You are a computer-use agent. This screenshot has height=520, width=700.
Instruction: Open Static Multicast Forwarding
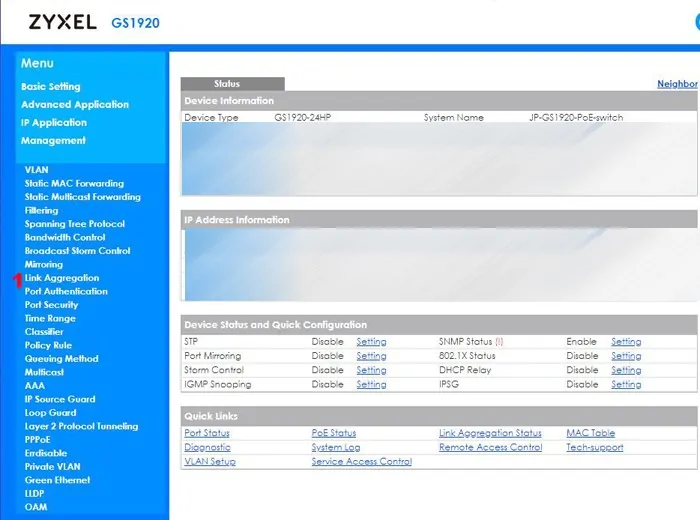point(83,197)
